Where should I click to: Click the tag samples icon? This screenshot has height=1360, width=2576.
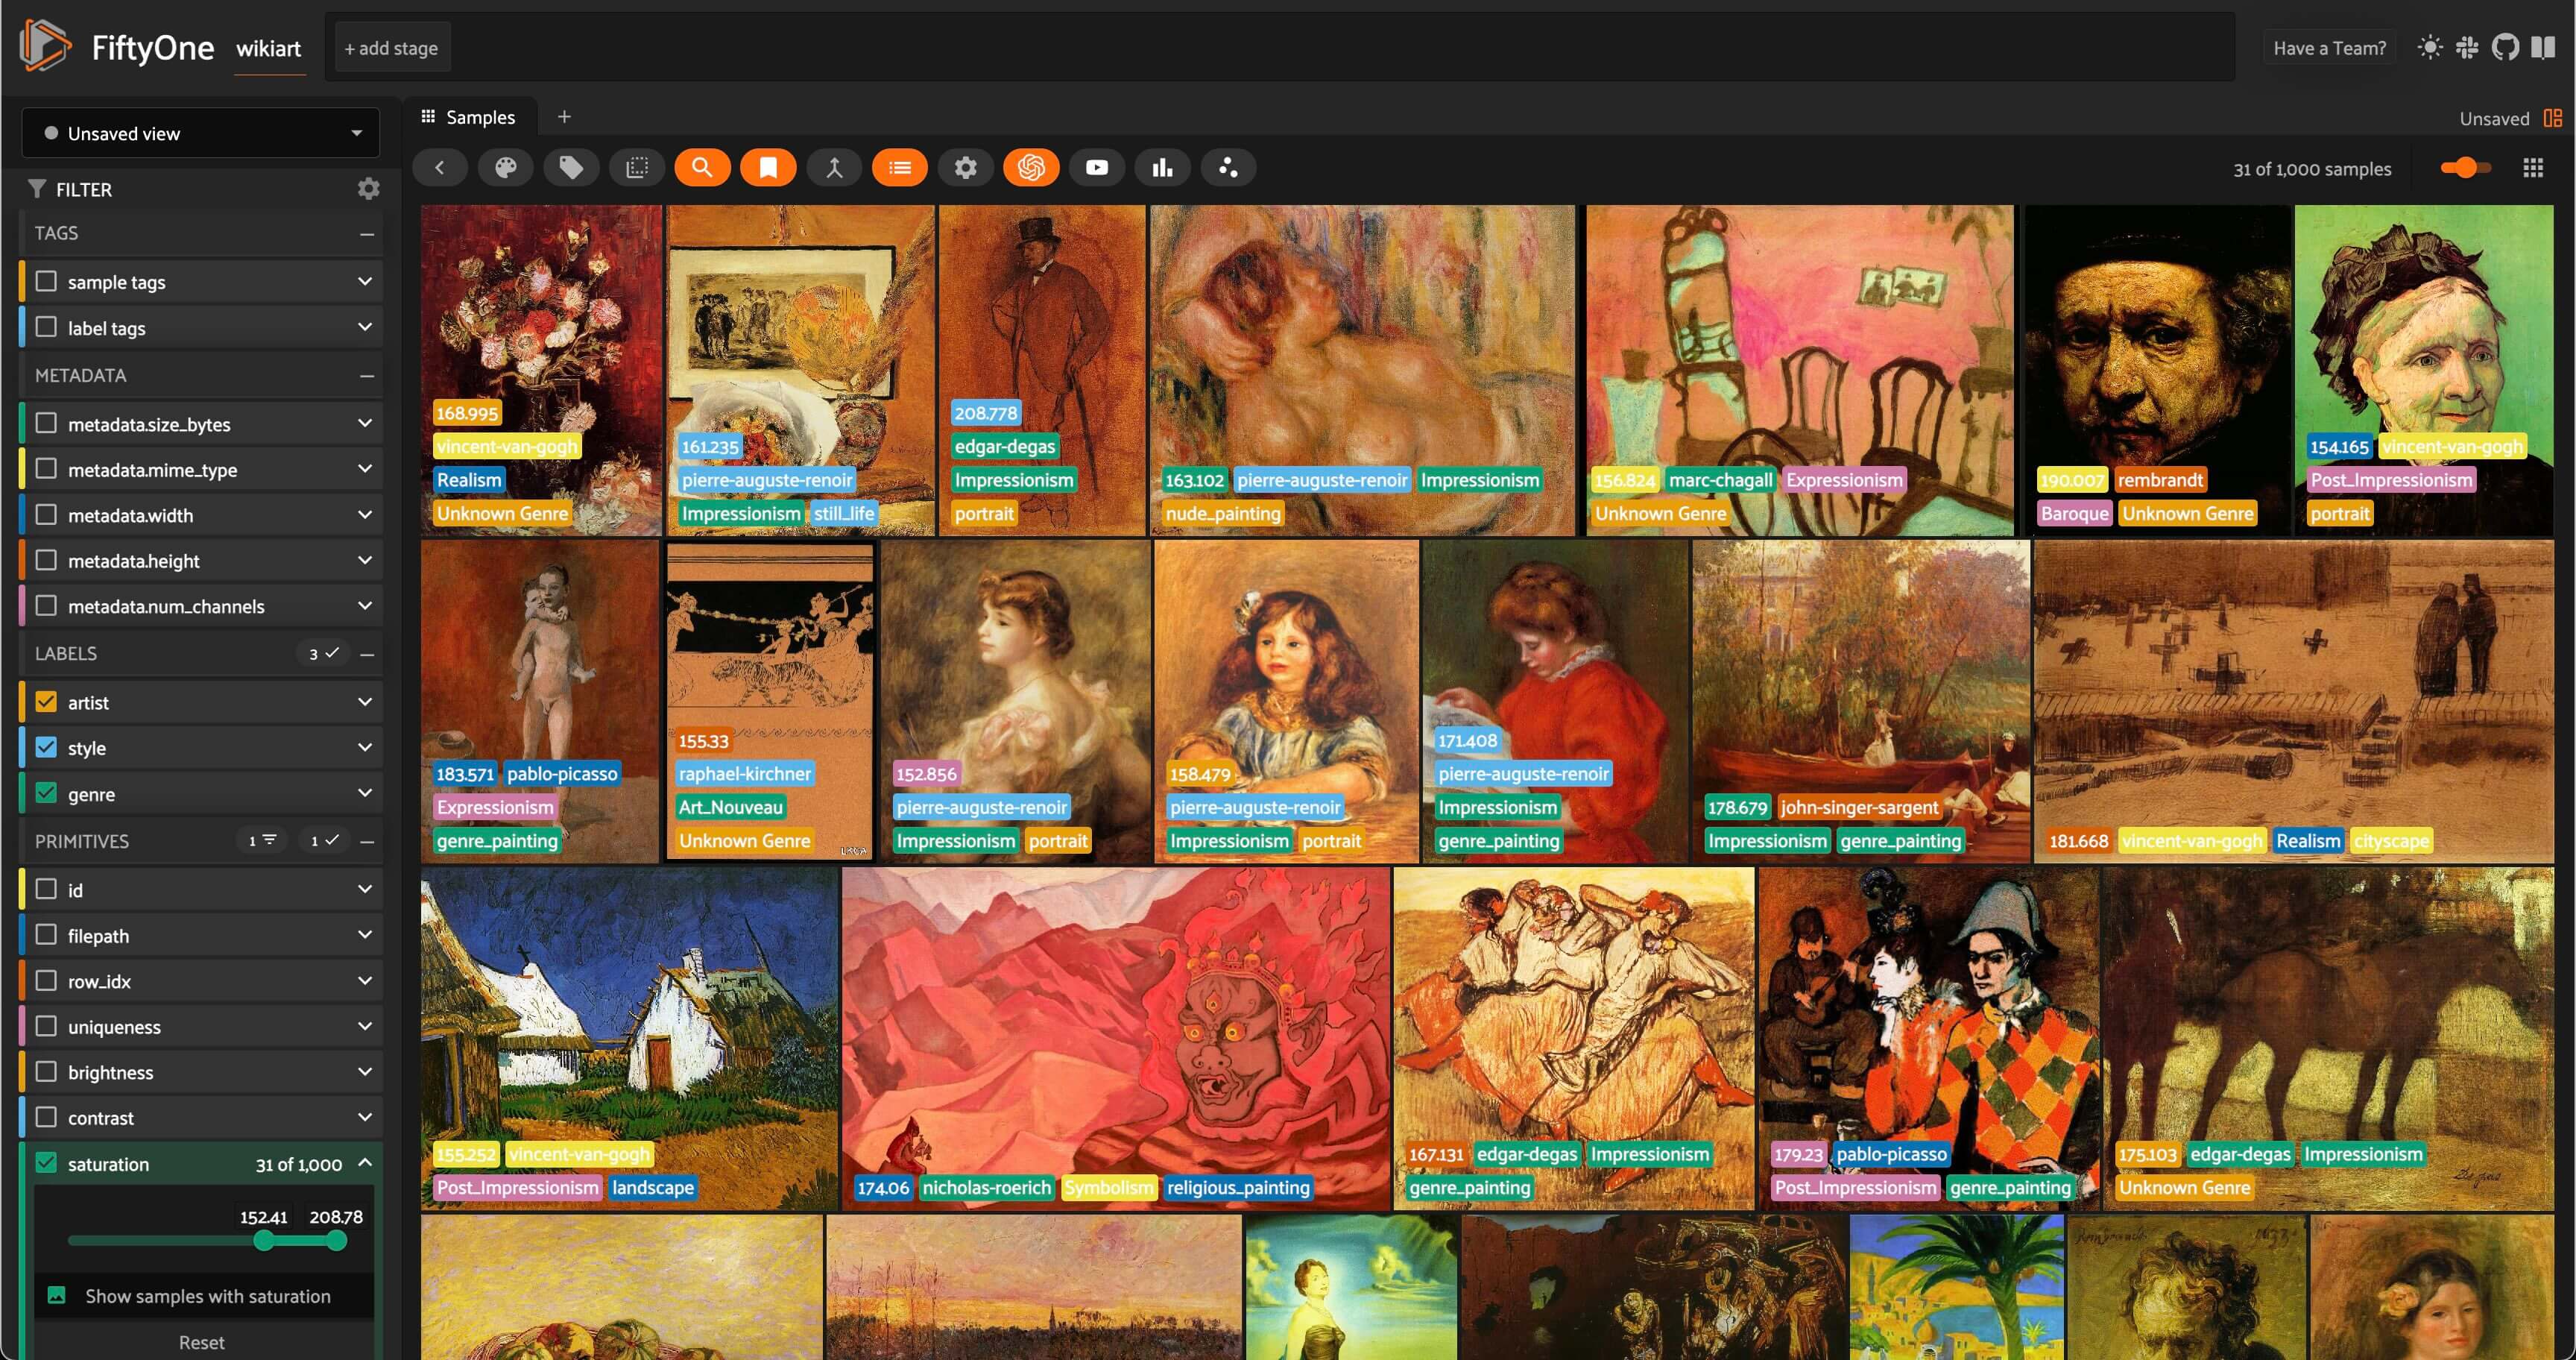click(571, 168)
